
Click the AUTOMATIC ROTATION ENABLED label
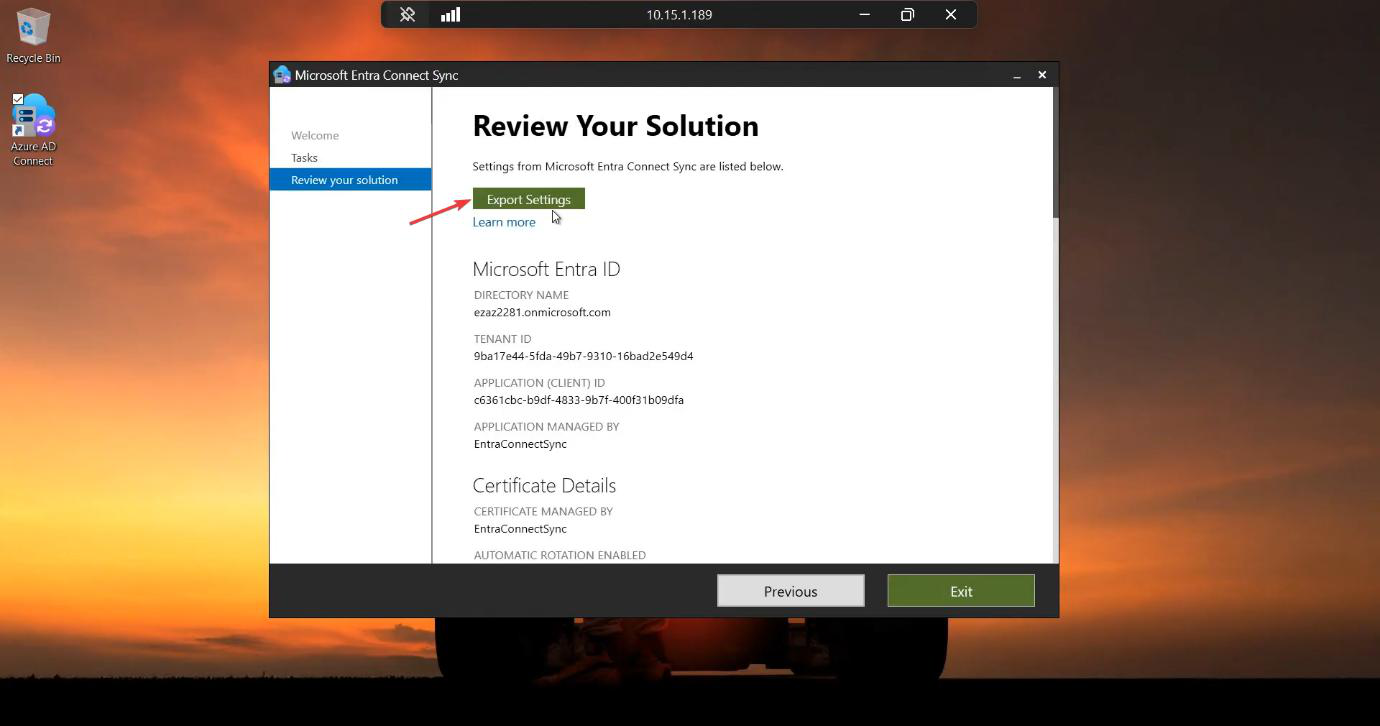pos(560,555)
